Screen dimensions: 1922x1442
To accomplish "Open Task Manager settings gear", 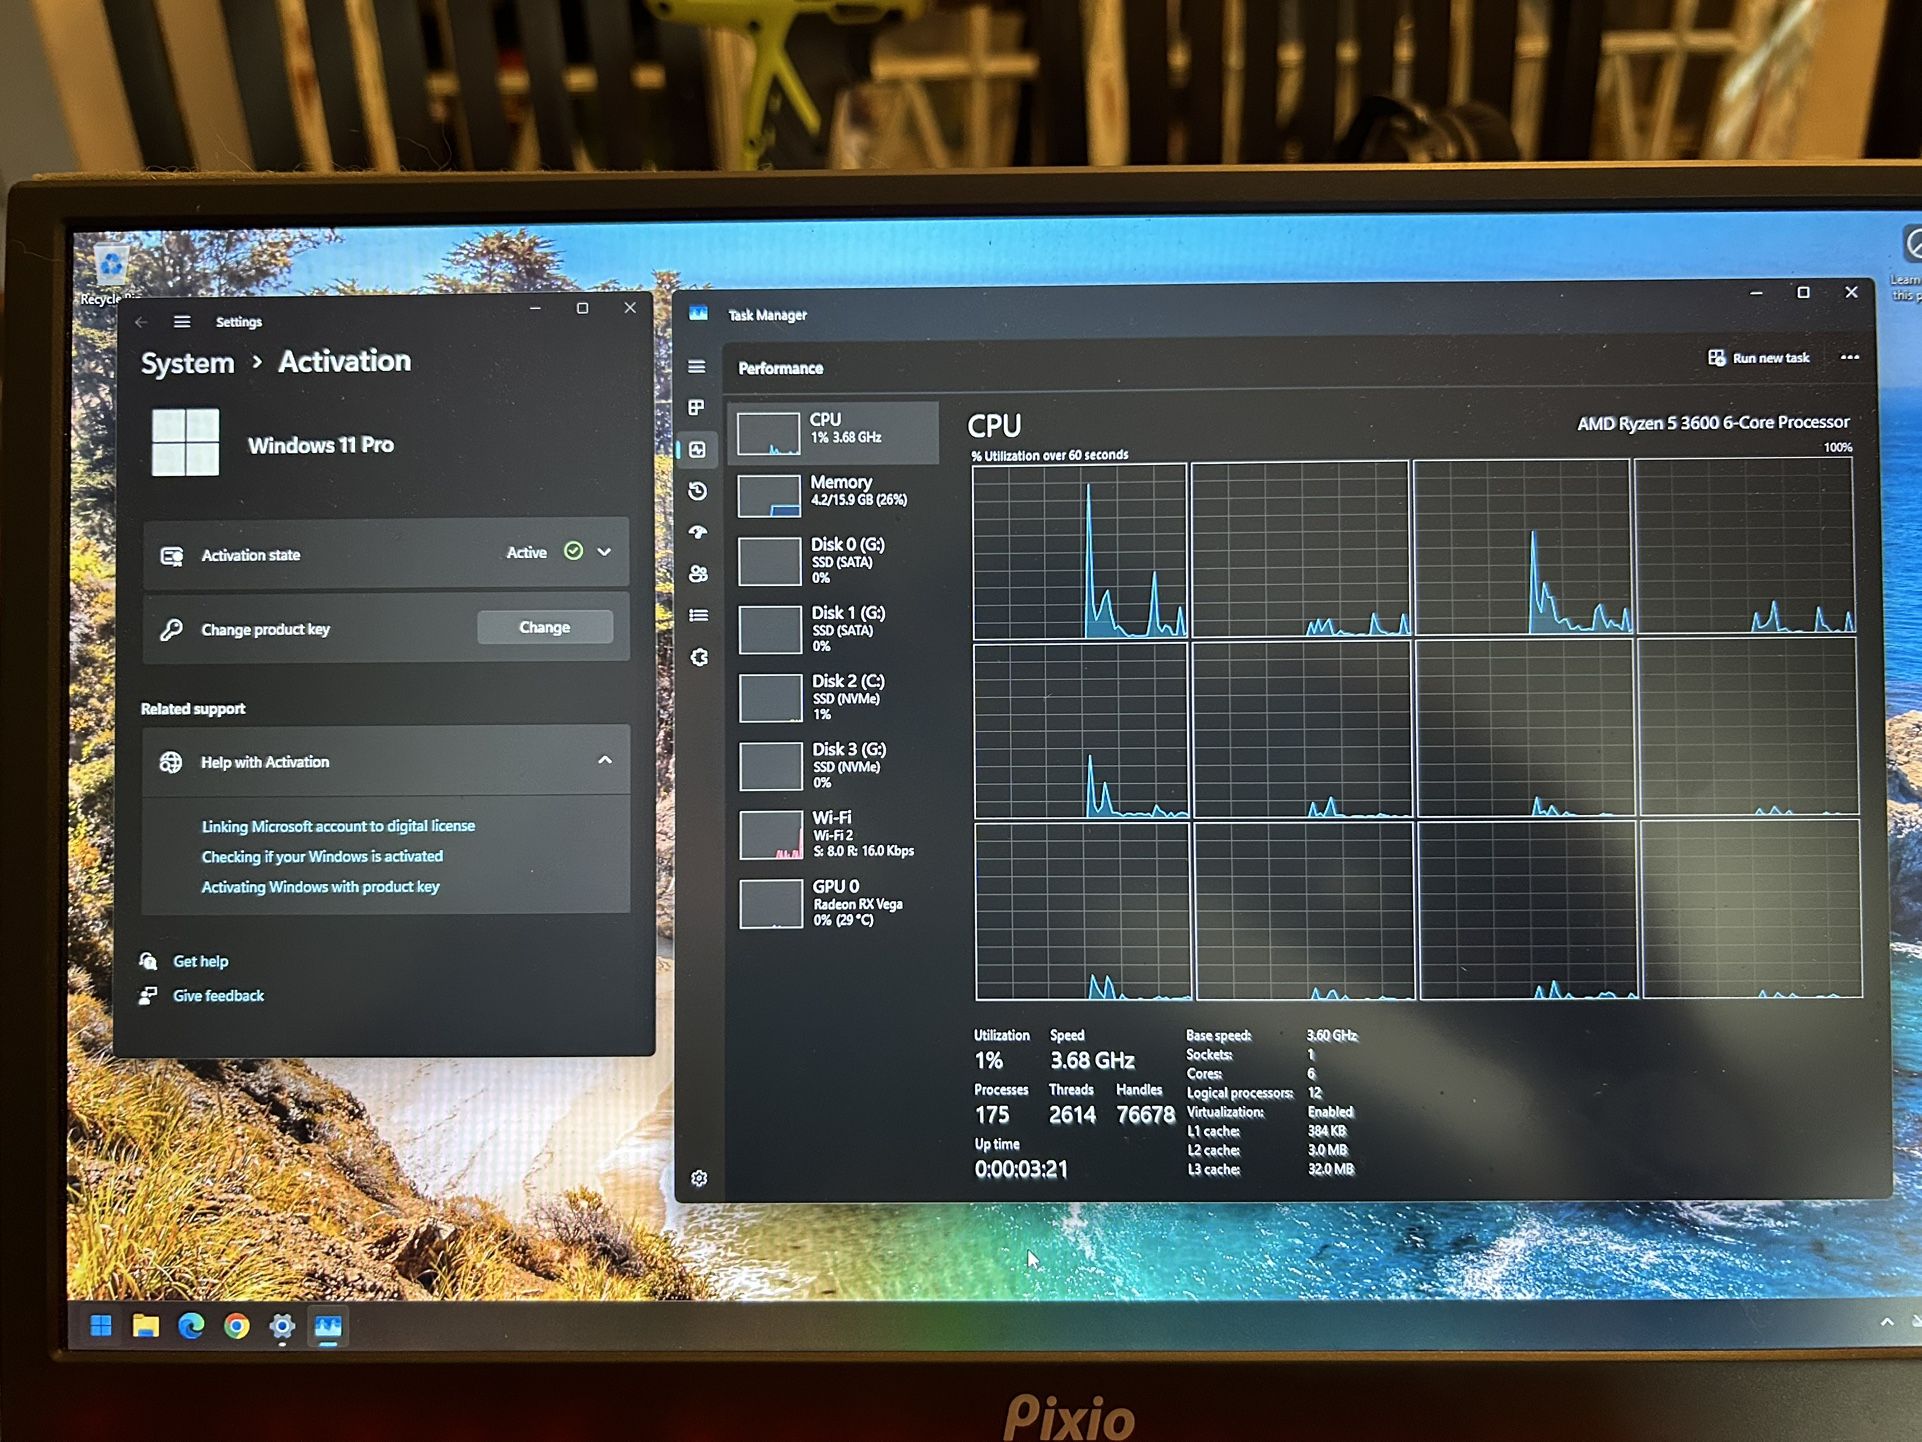I will coord(700,1178).
